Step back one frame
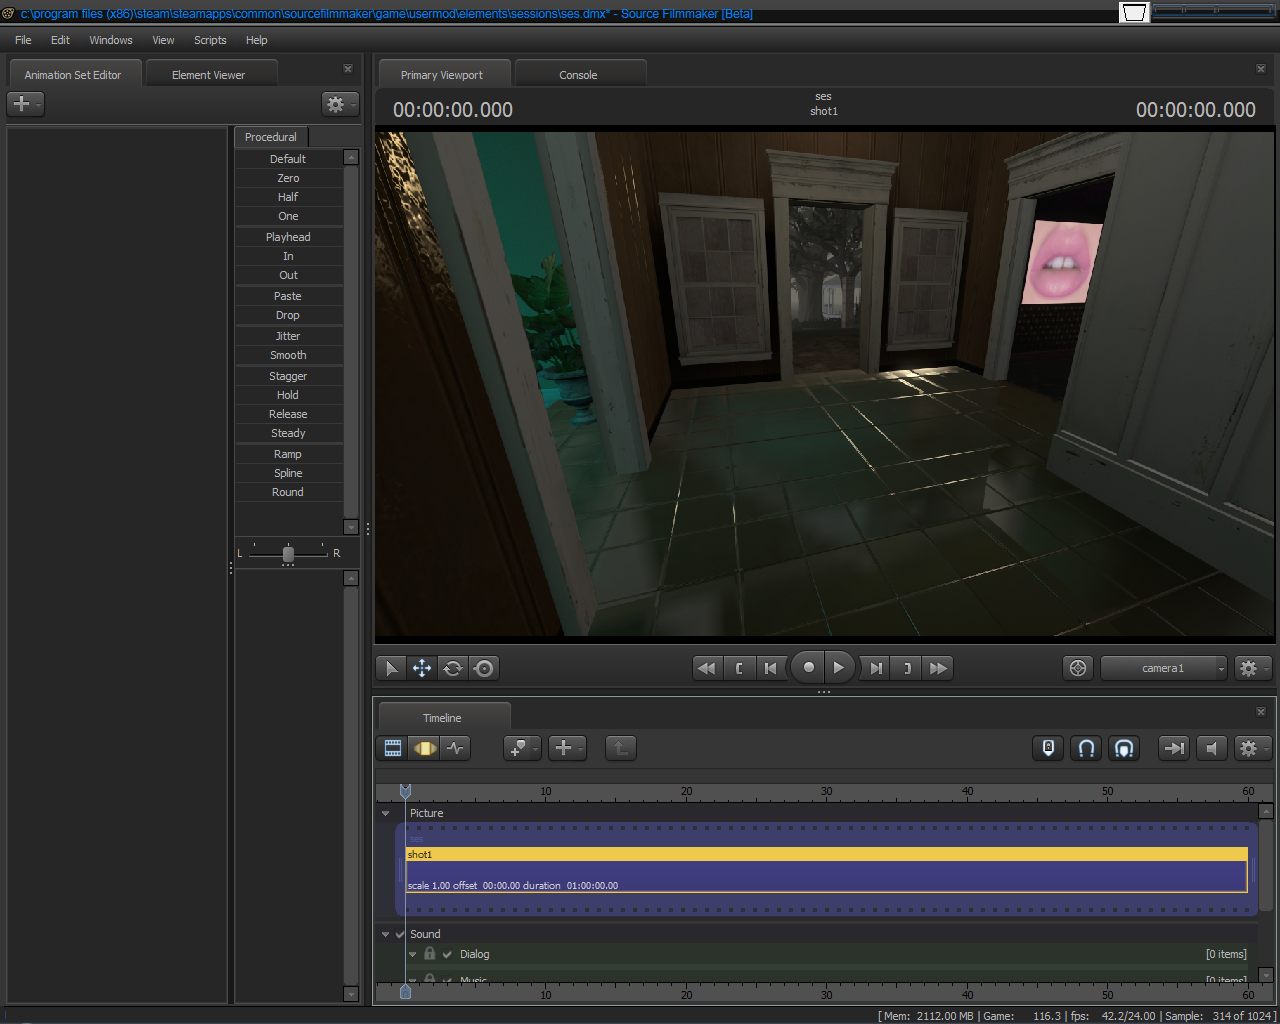 coord(770,668)
